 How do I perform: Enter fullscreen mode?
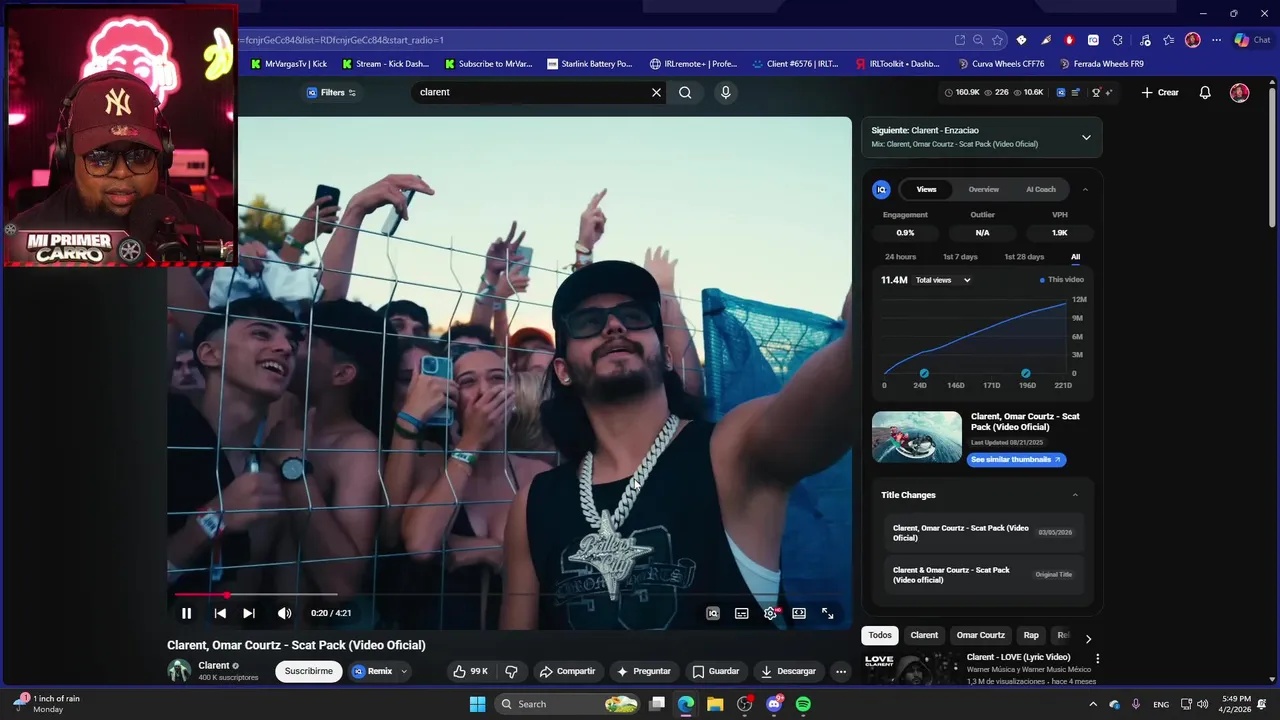828,613
